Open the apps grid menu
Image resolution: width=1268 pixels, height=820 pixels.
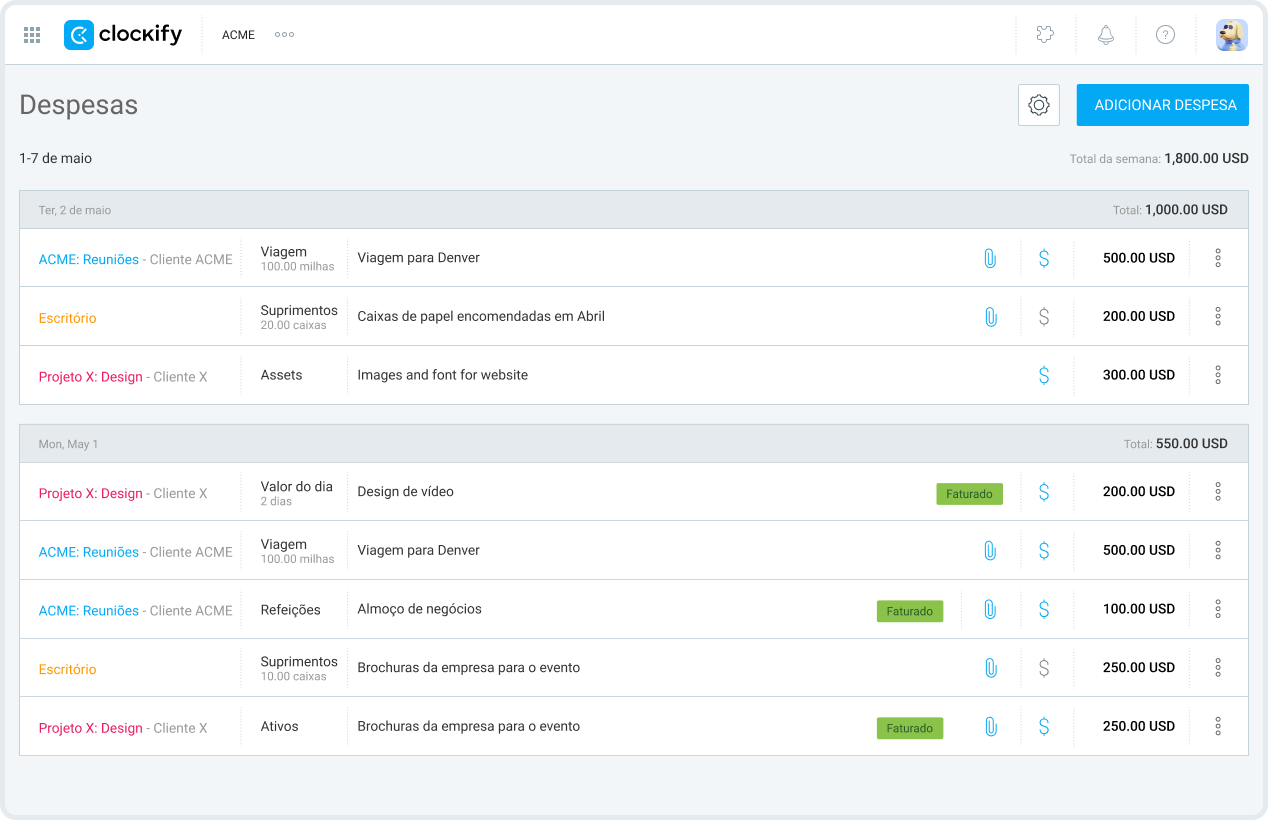[32, 35]
